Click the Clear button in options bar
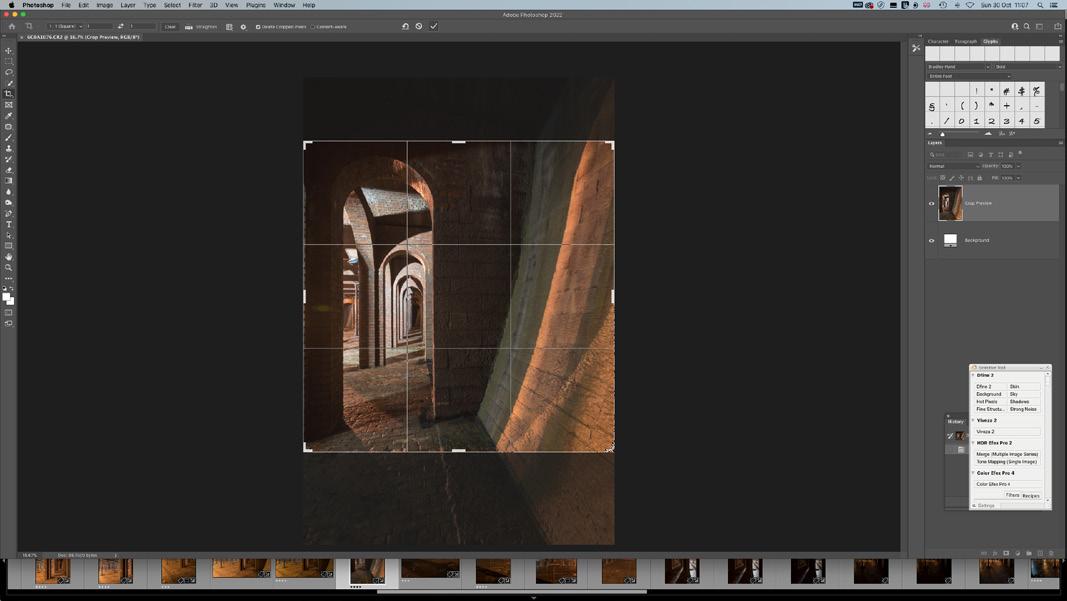This screenshot has width=1067, height=601. tap(170, 27)
